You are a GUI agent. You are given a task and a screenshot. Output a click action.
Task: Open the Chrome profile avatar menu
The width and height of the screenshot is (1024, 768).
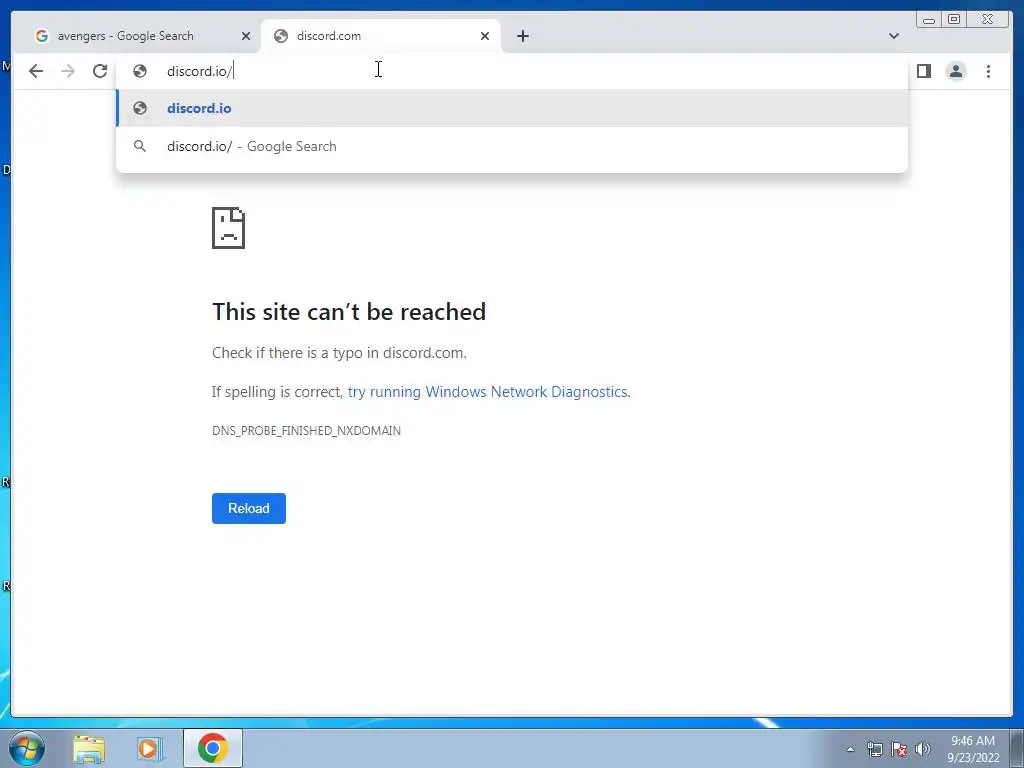pos(956,71)
